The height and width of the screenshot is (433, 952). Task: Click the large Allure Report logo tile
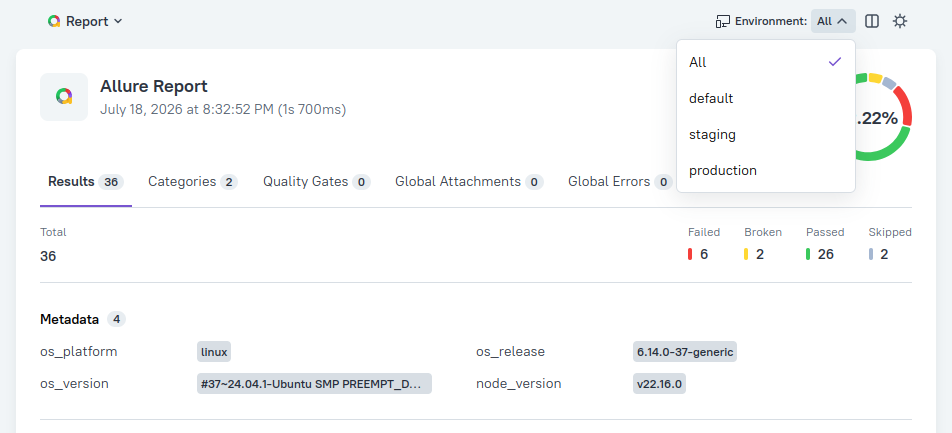64,97
